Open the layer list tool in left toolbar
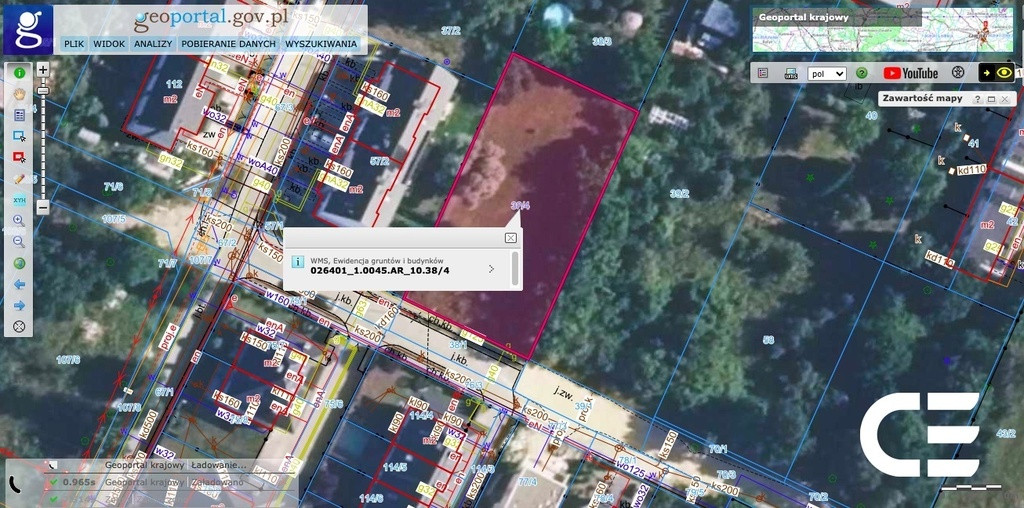Image resolution: width=1024 pixels, height=508 pixels. click(x=19, y=116)
